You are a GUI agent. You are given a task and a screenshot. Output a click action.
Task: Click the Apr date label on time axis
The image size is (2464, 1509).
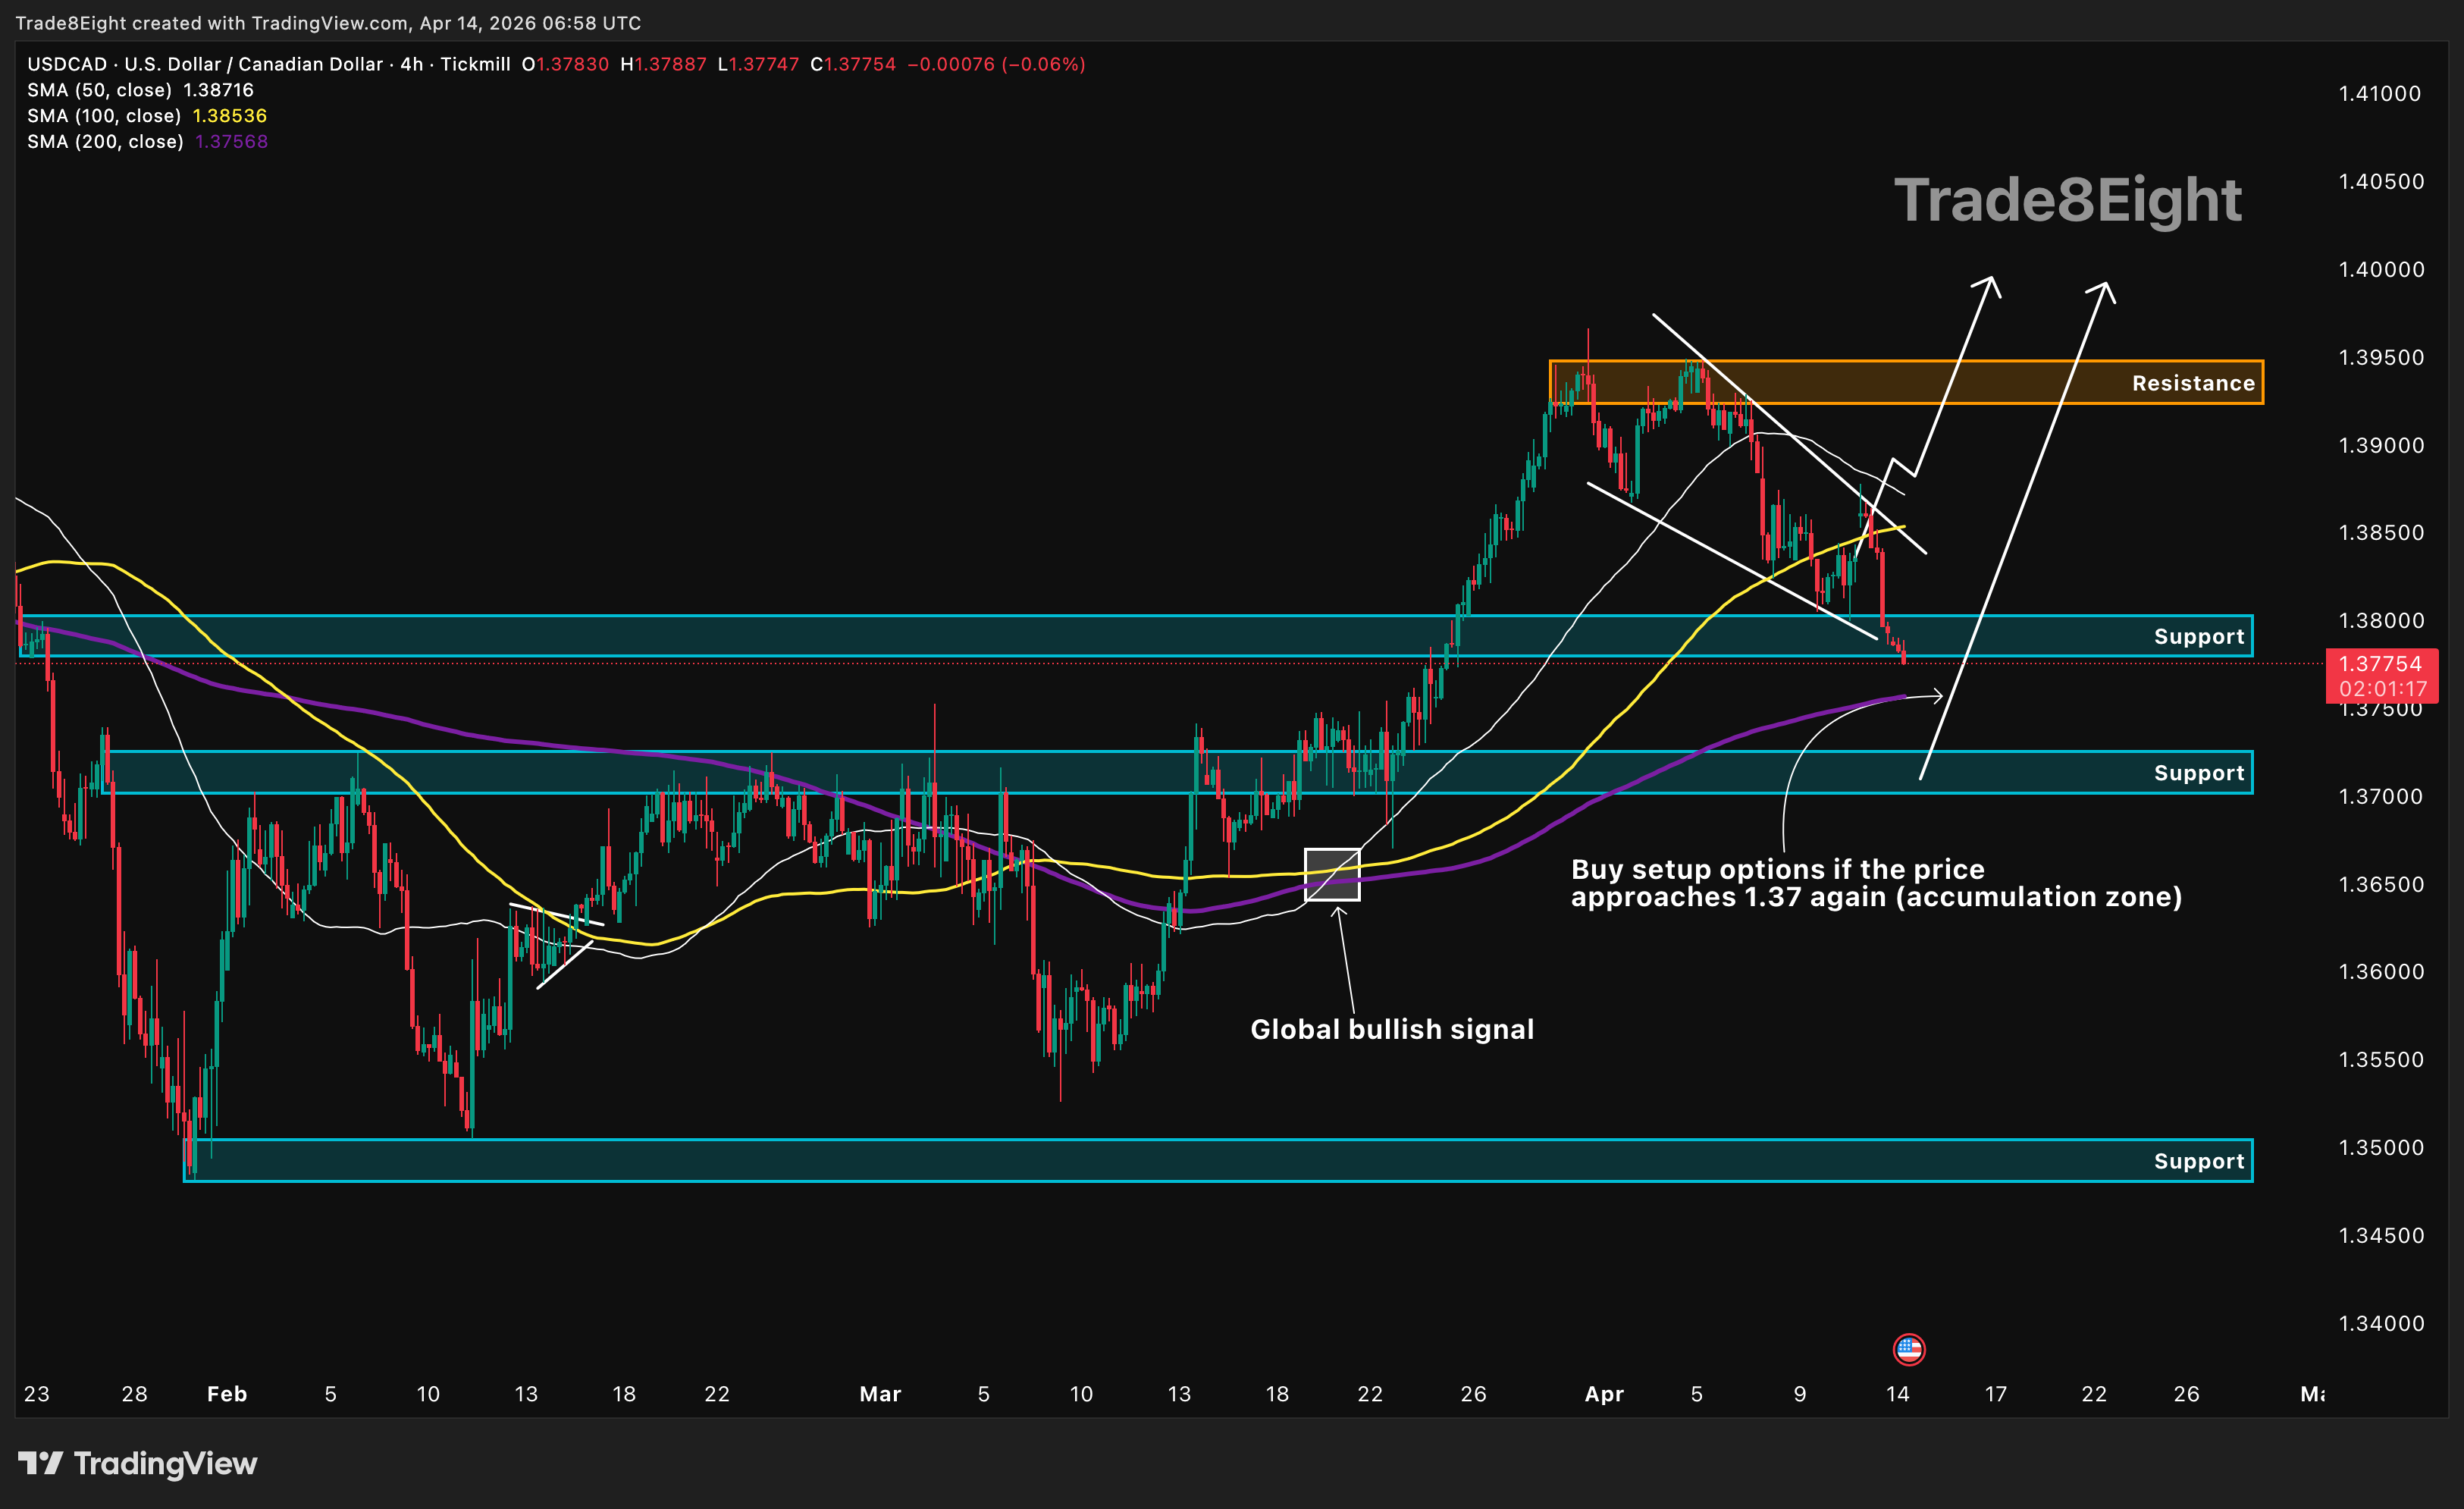(1604, 1394)
